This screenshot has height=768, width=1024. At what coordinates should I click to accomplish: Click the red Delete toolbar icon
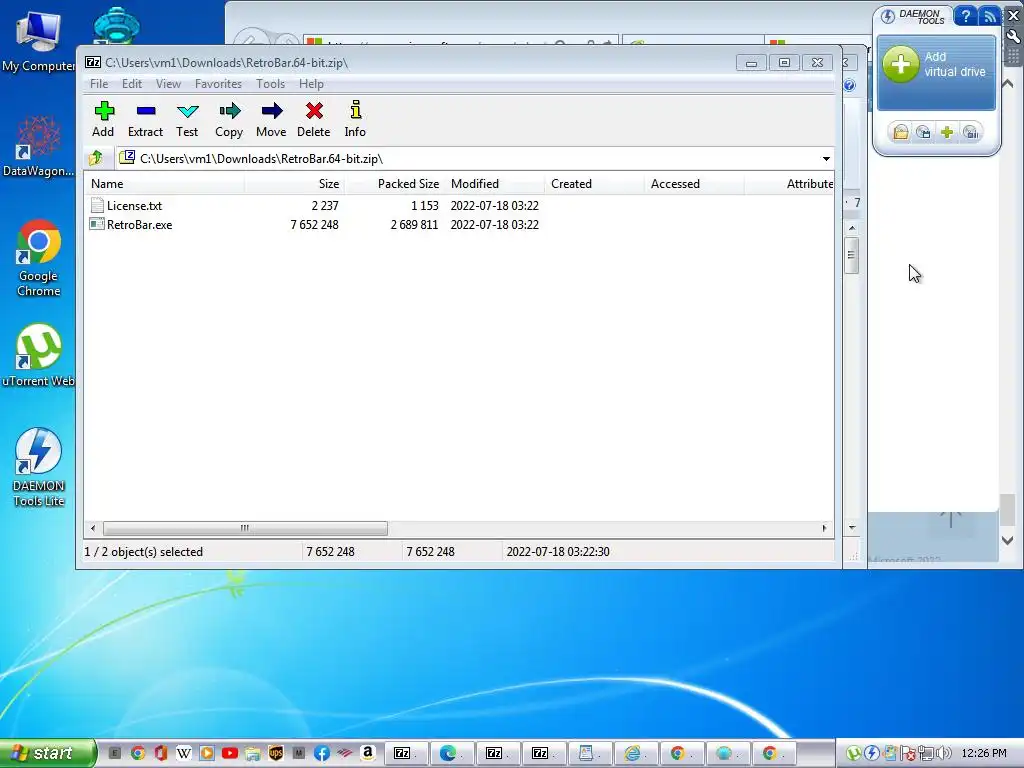pyautogui.click(x=313, y=119)
